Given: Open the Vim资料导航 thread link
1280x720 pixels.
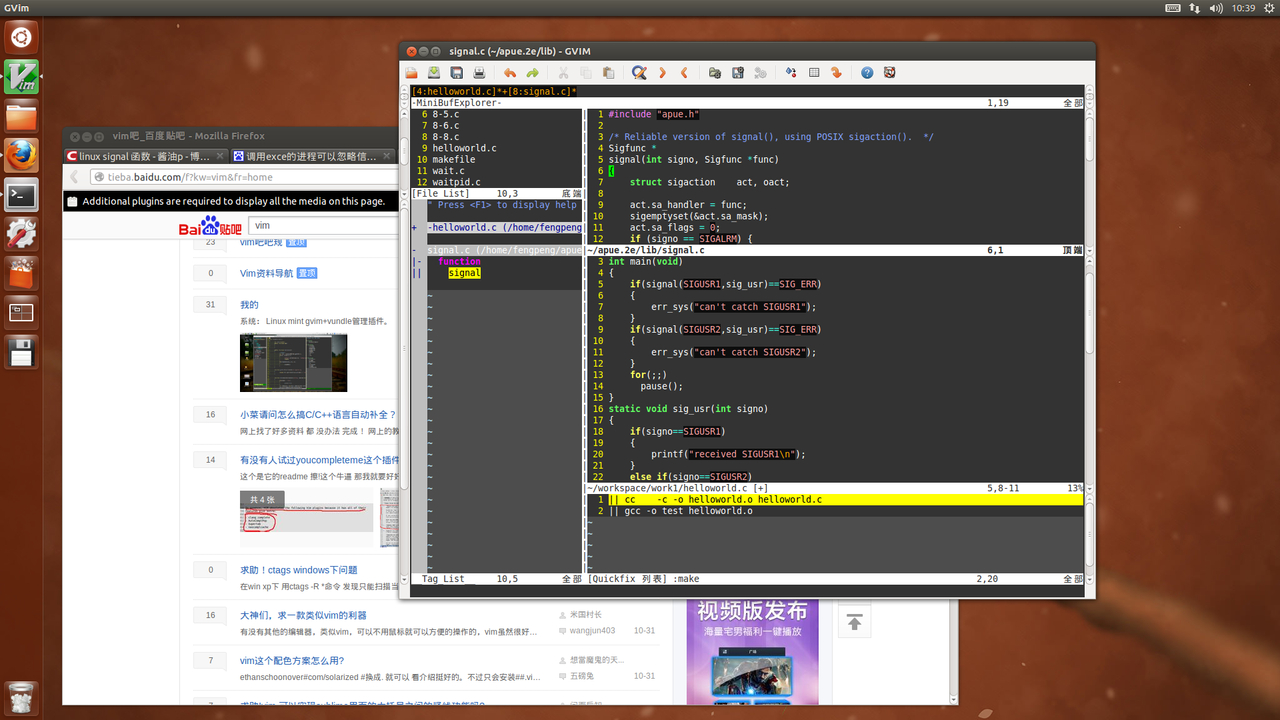Looking at the screenshot, I should [x=266, y=273].
